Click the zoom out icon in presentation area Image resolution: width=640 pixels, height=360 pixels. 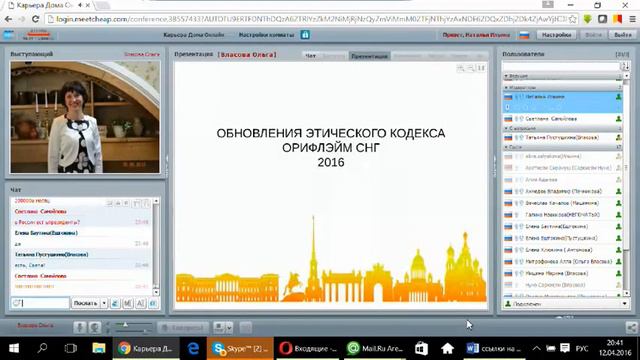[471, 68]
